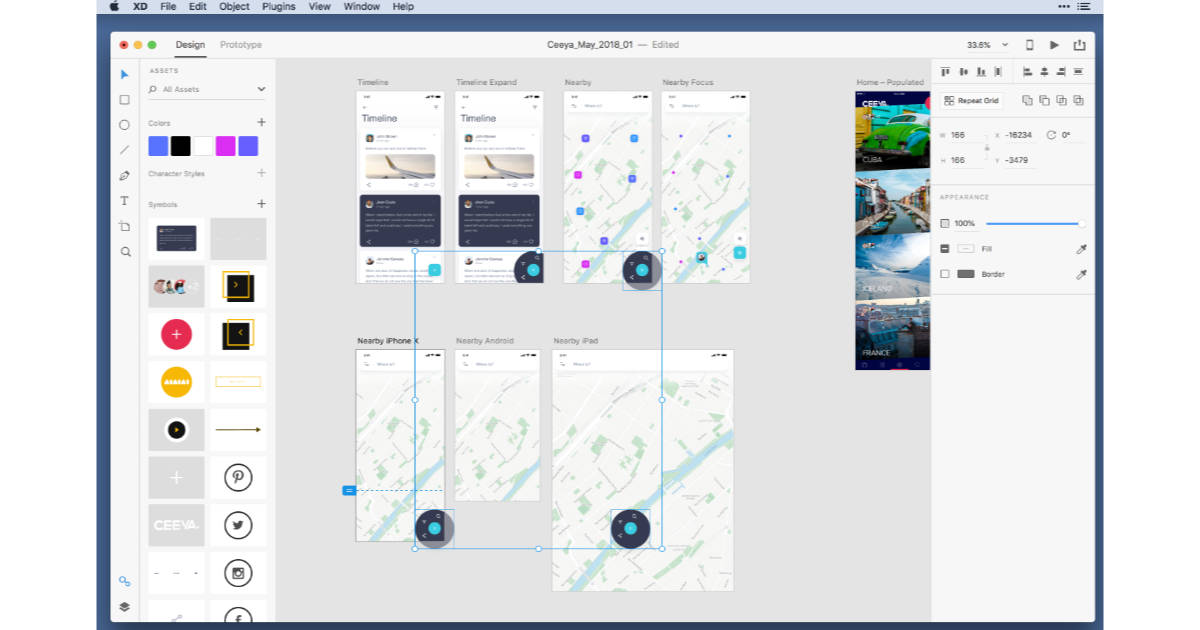Select the Ellipse tool

click(x=125, y=125)
